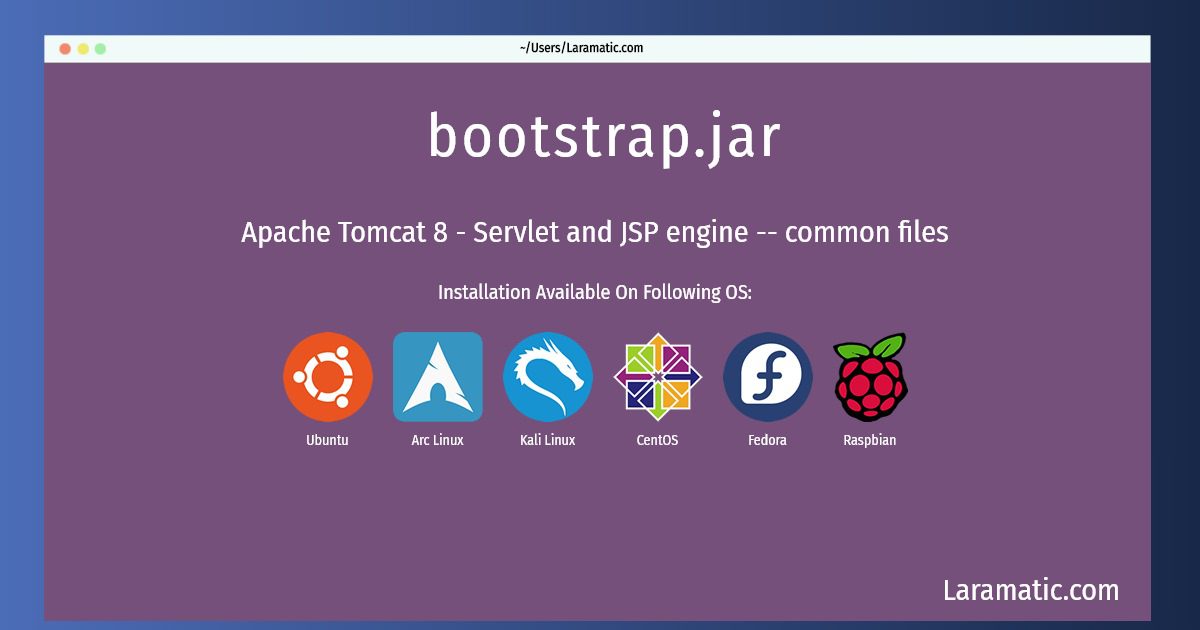
Task: Click the Installation Available On heading
Action: pos(594,292)
